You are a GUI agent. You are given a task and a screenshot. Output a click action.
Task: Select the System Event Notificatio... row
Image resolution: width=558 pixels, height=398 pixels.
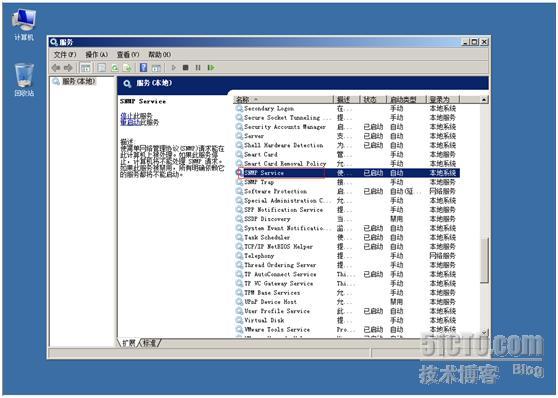[347, 228]
